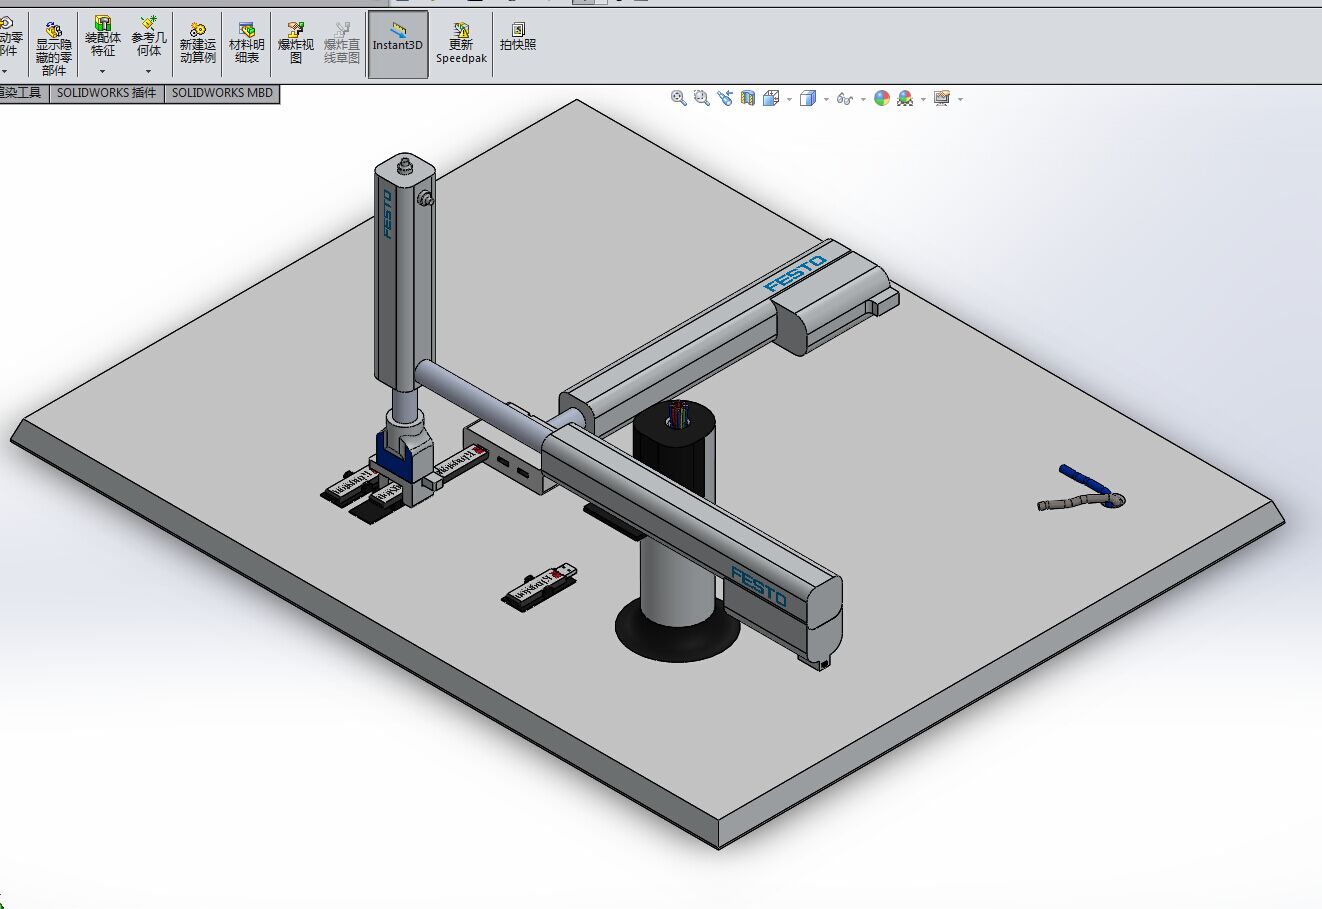Open Apply Scene dropdown arrow
1322x909 pixels.
(922, 99)
